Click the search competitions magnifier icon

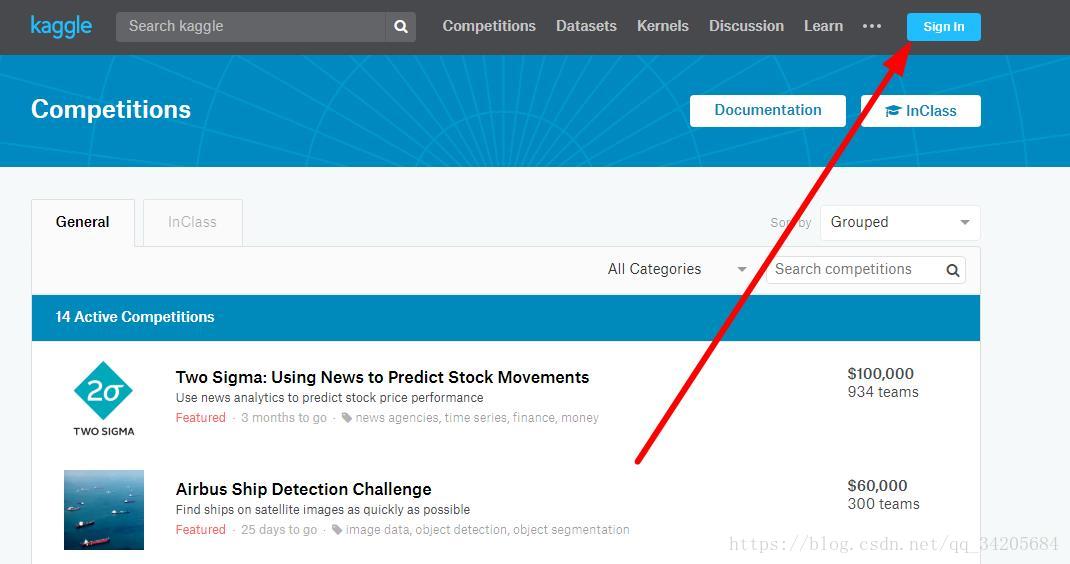953,270
